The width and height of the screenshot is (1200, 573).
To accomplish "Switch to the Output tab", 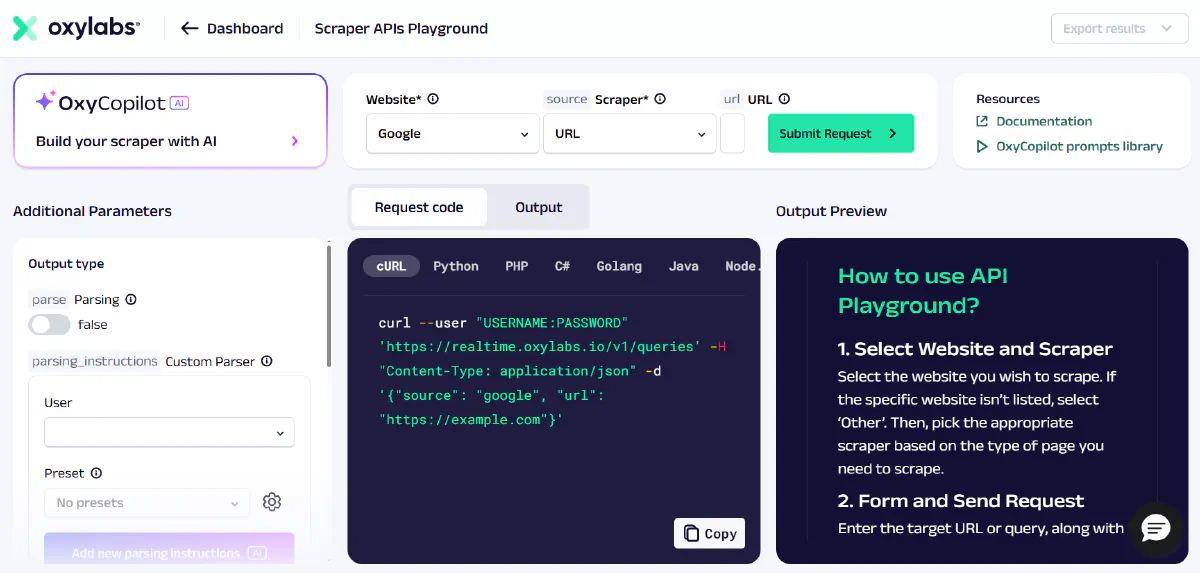I will (538, 207).
